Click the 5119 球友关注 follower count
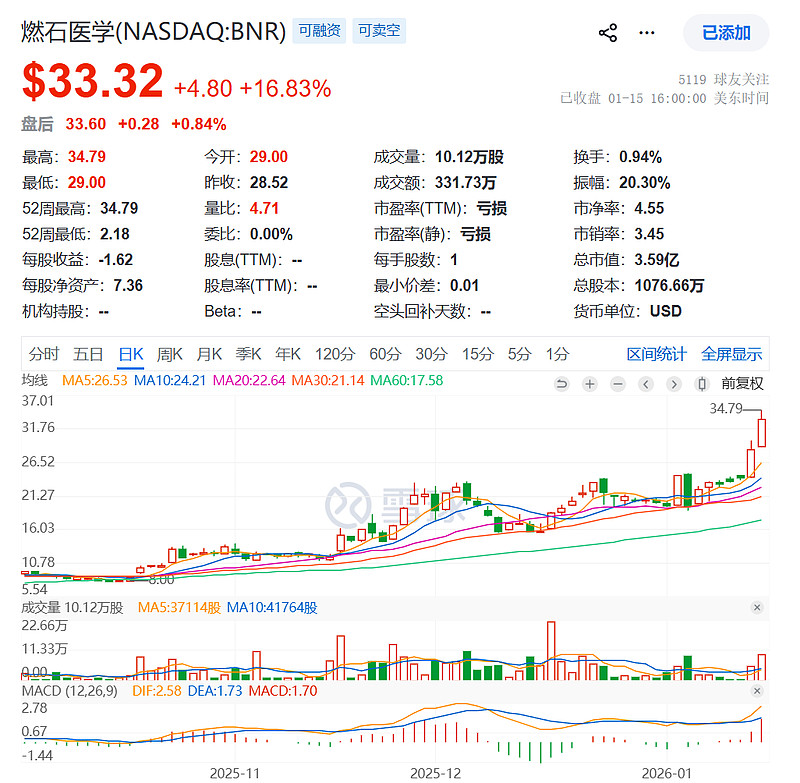The height and width of the screenshot is (783, 800). pyautogui.click(x=723, y=80)
